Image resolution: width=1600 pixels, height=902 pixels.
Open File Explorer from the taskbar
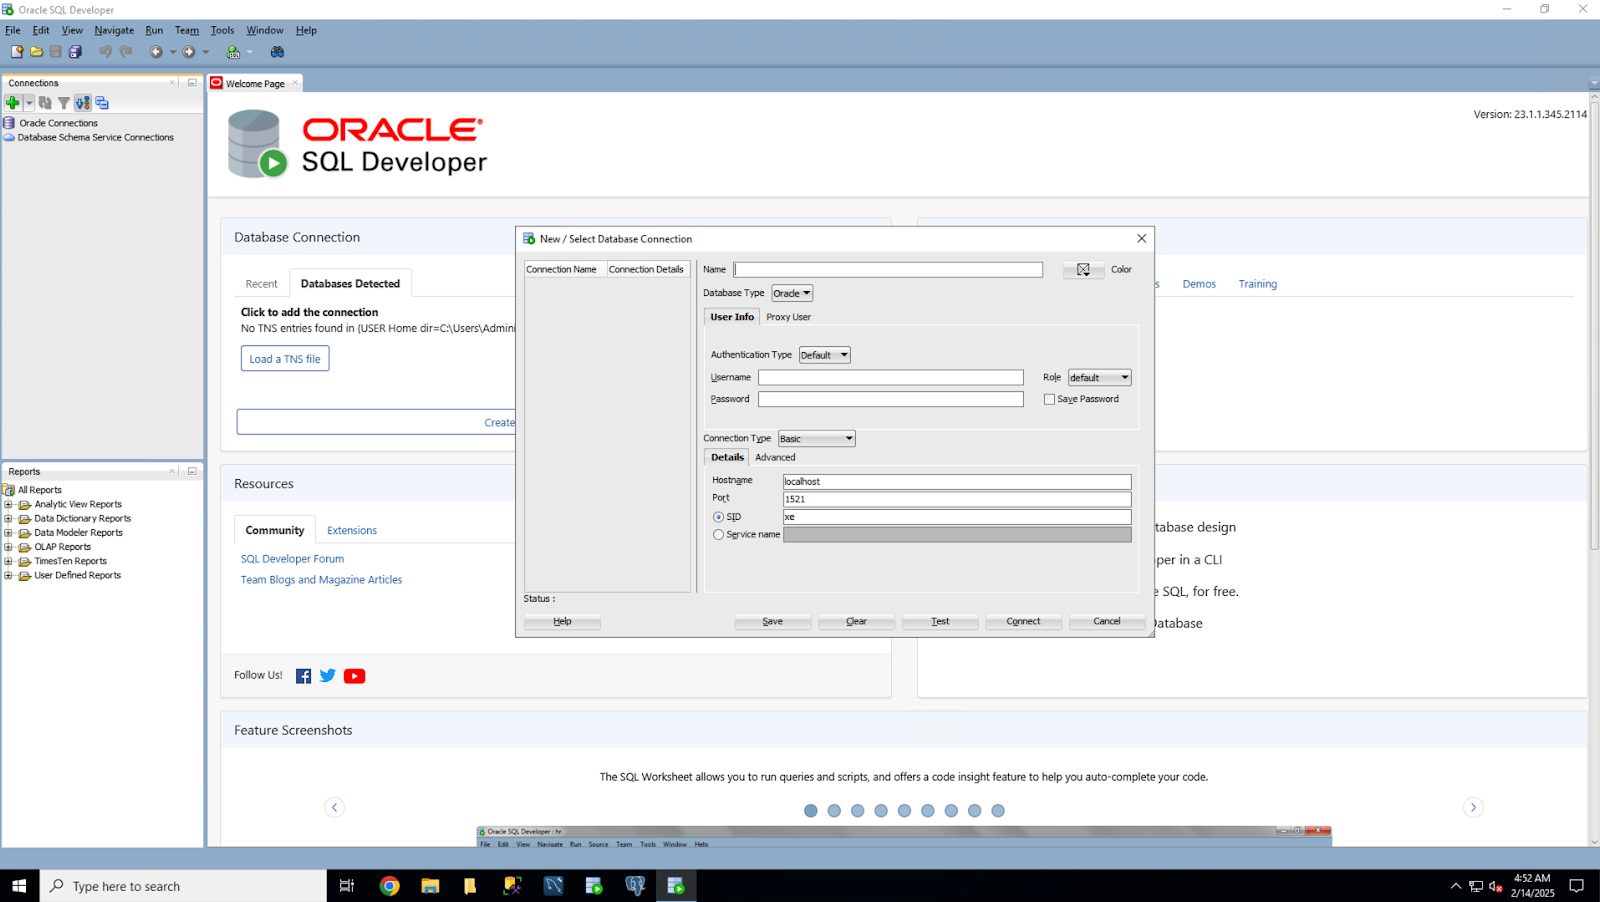click(x=430, y=886)
